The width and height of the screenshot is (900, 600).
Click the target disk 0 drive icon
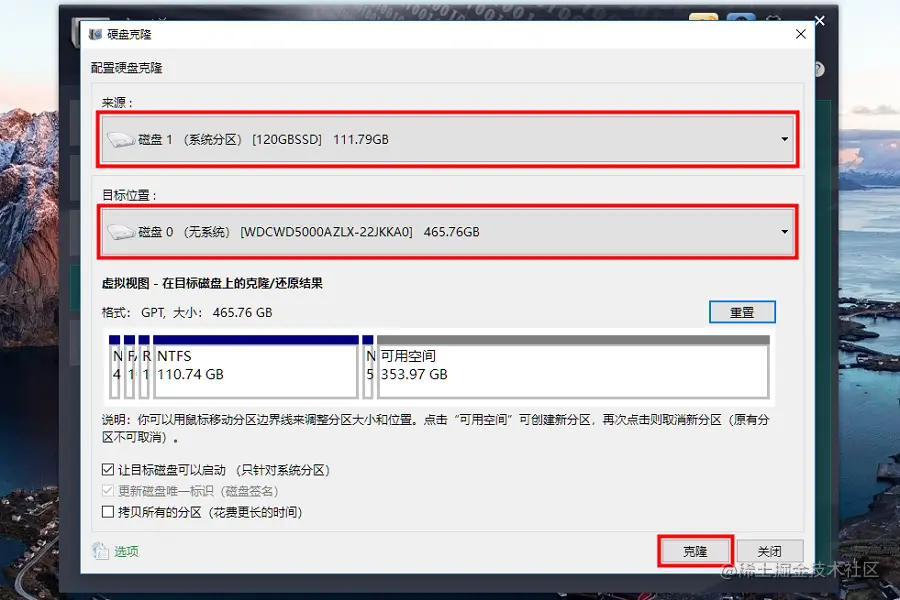(x=121, y=232)
